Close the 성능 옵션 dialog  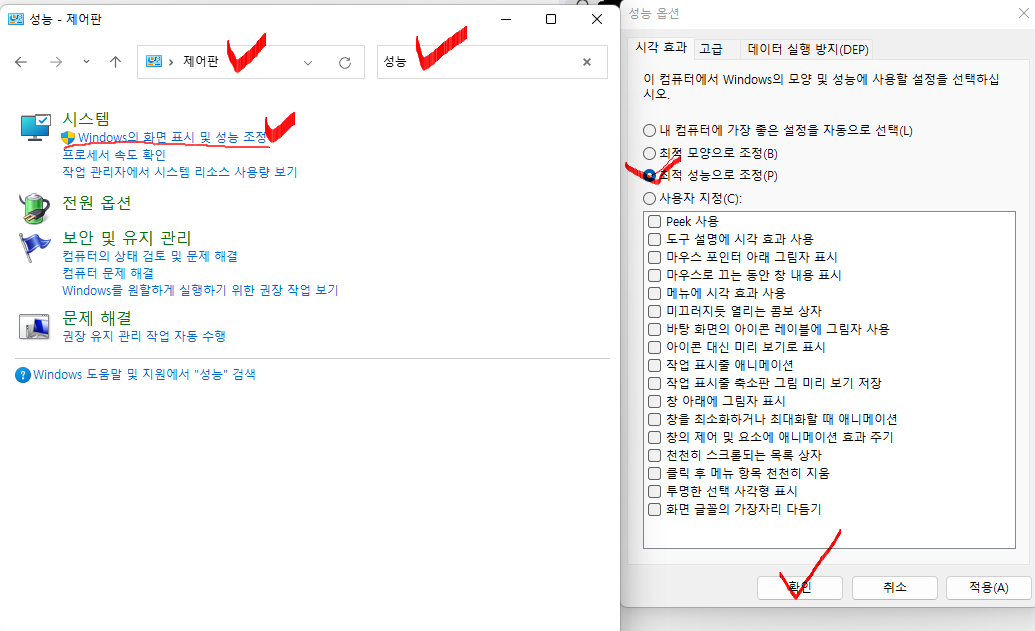tap(1024, 13)
